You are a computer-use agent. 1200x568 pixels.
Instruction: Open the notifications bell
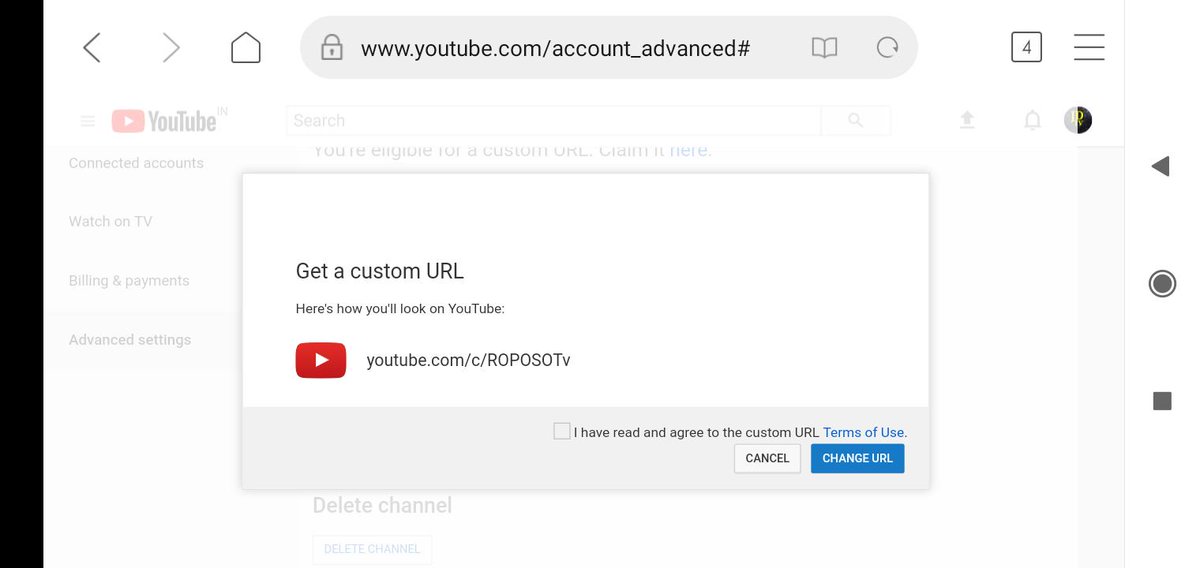click(x=1032, y=121)
